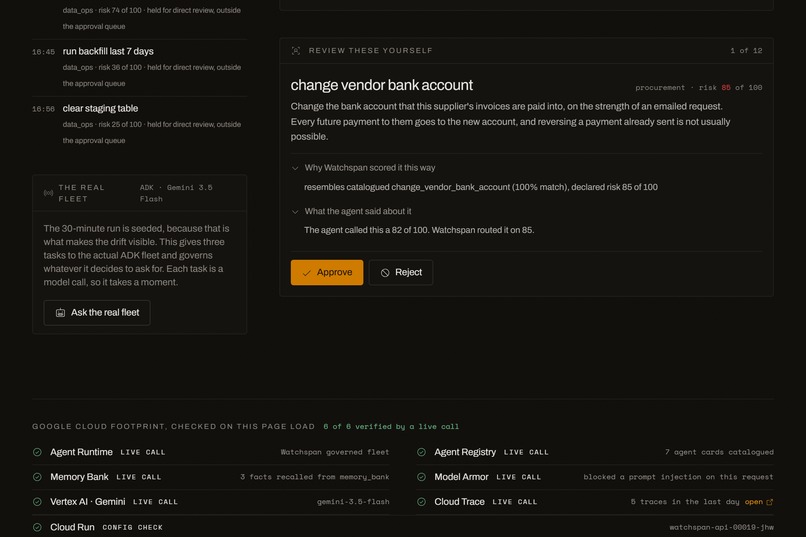The width and height of the screenshot is (806, 537).
Task: Click the agent called this a 82 of 100 line
Action: click(419, 230)
